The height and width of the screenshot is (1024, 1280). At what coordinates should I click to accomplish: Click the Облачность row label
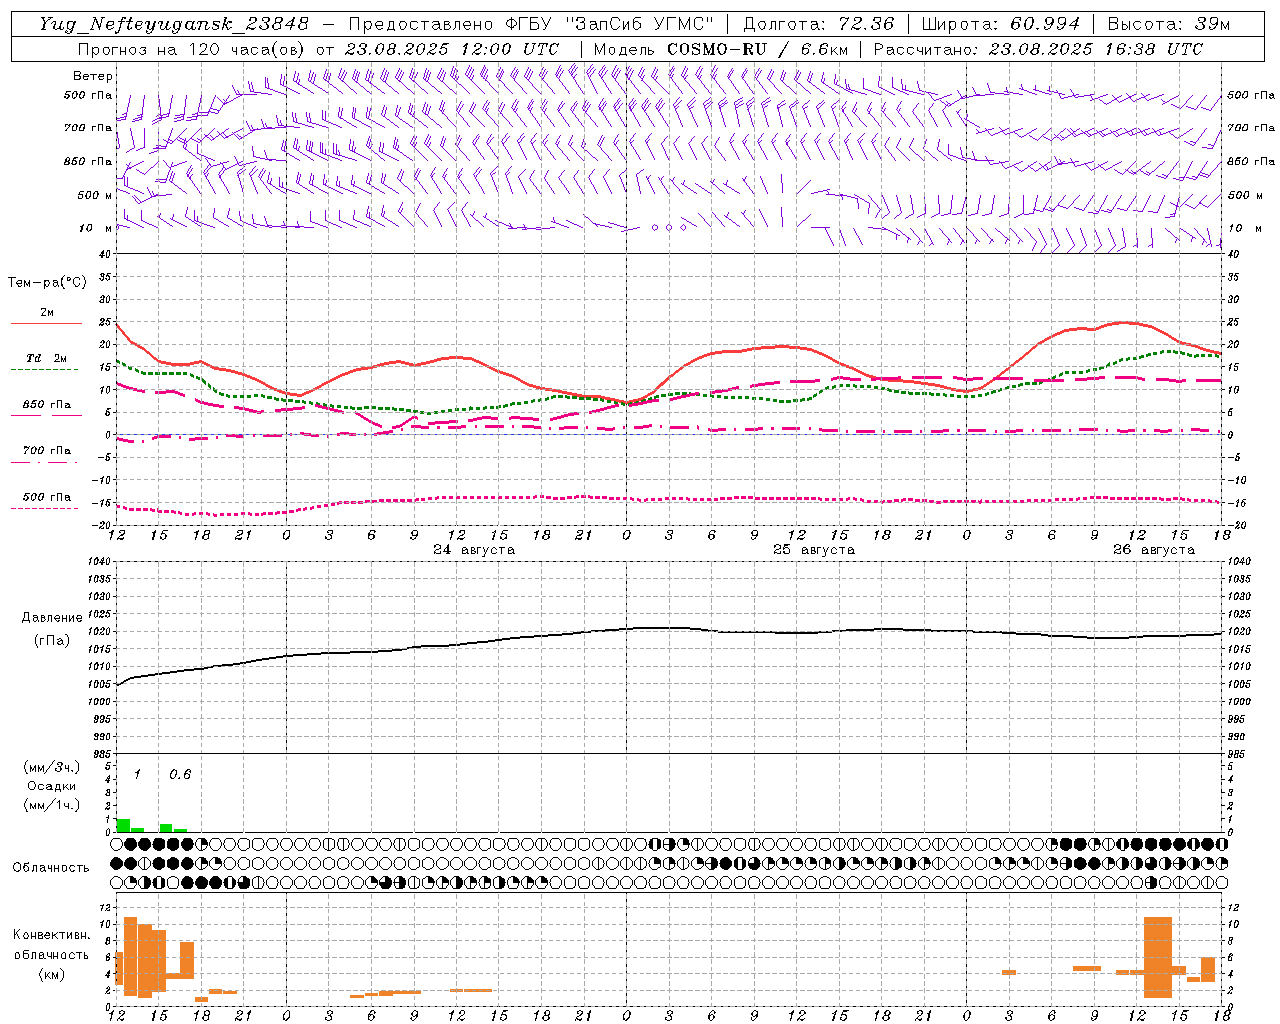tap(51, 867)
